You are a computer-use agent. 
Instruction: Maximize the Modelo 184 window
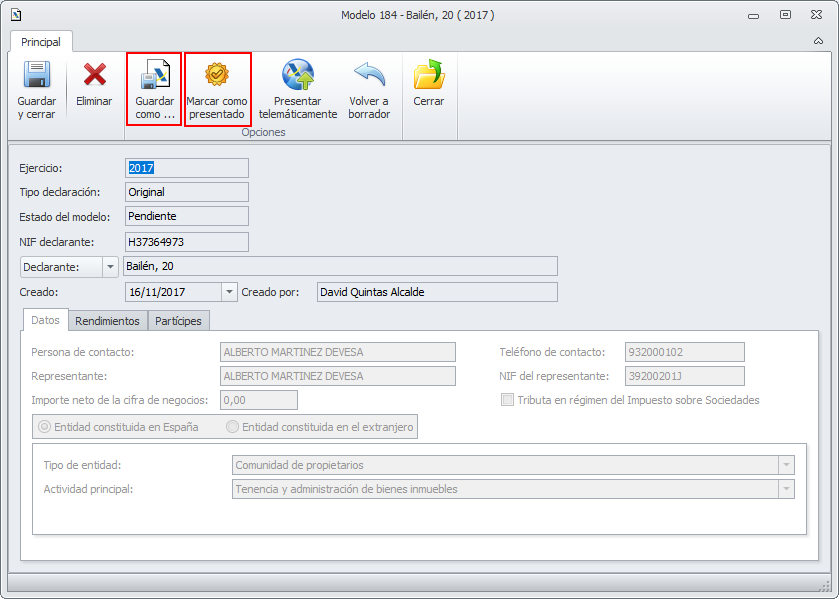(x=785, y=15)
